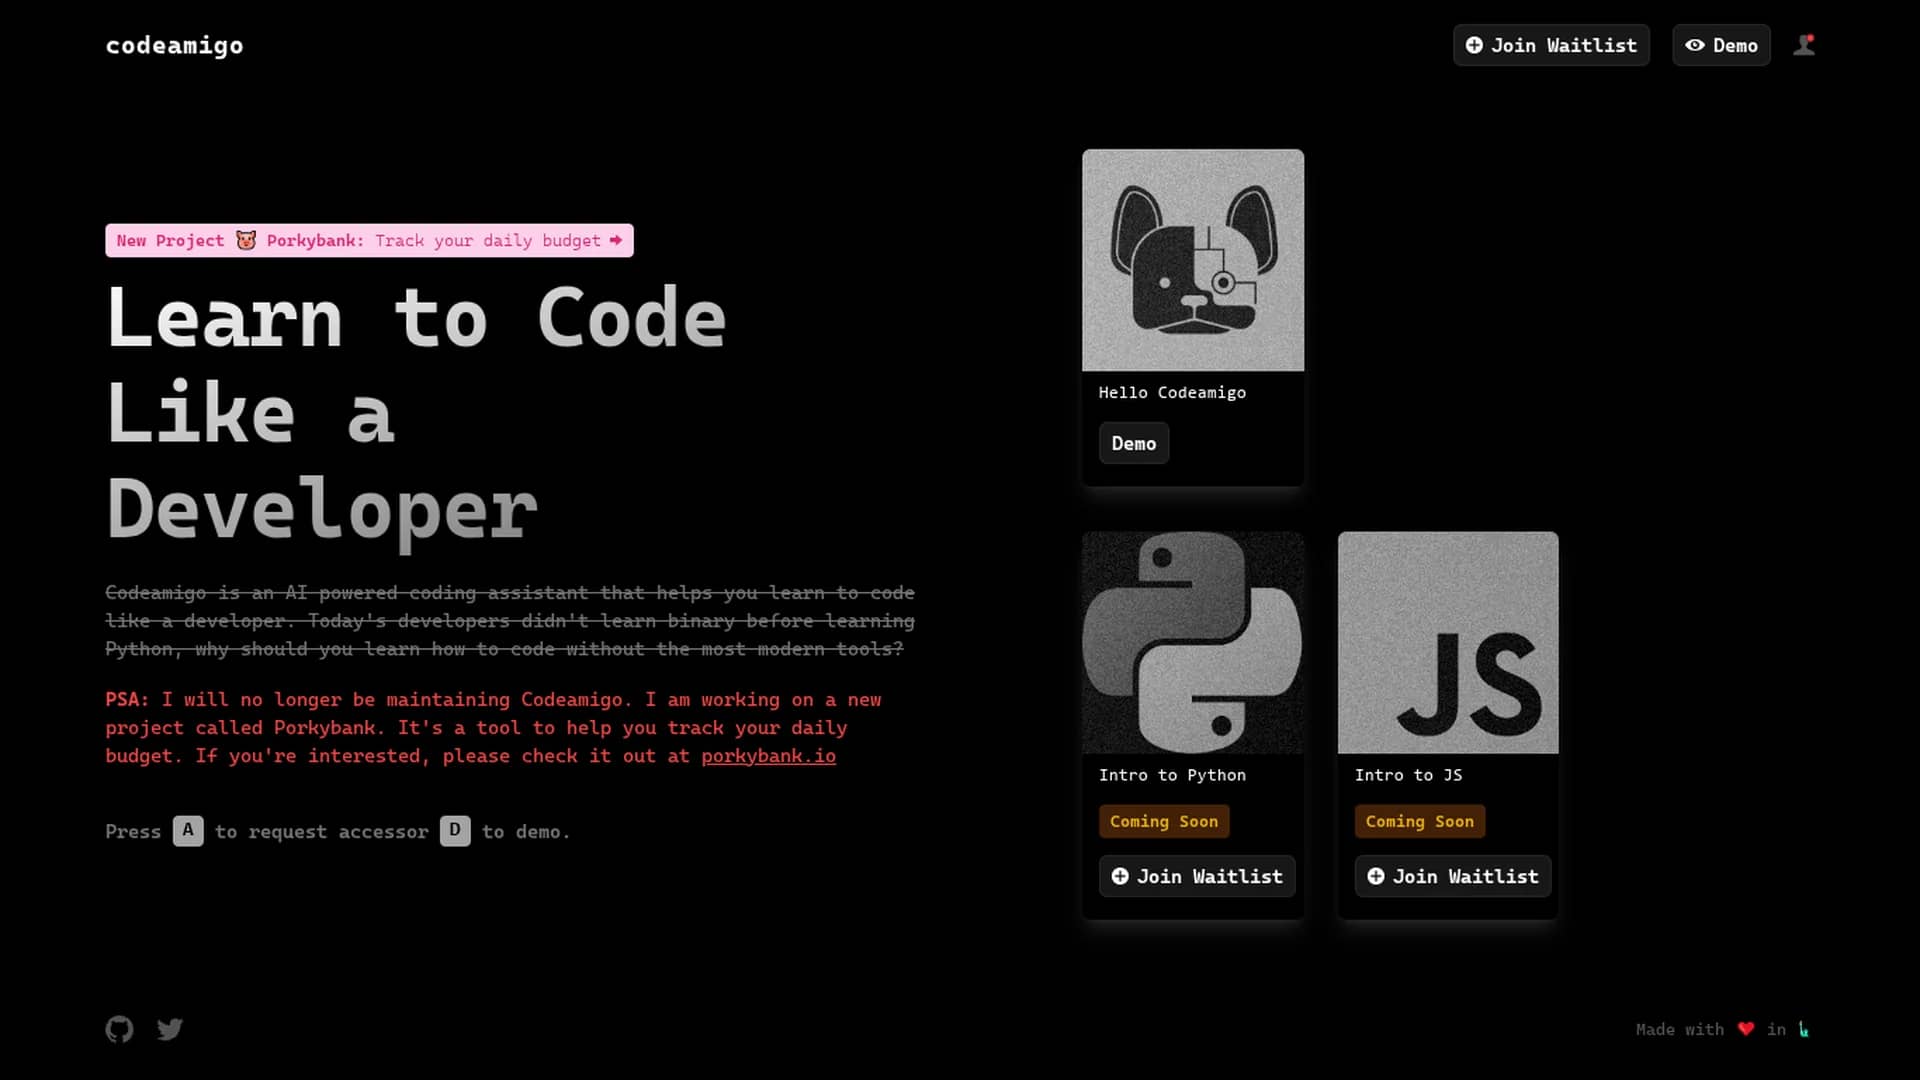Follow the porkybank.io link in the PSA
The image size is (1920, 1080).
click(x=768, y=756)
